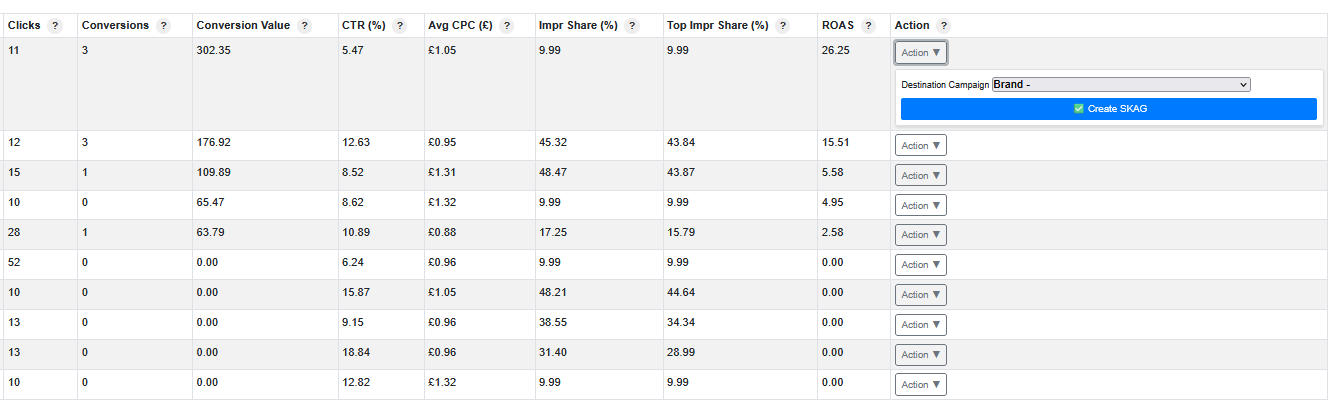Viewport: 1328px width, 404px height.
Task: Click the Top Impr Share (%) help icon
Action: 782,26
